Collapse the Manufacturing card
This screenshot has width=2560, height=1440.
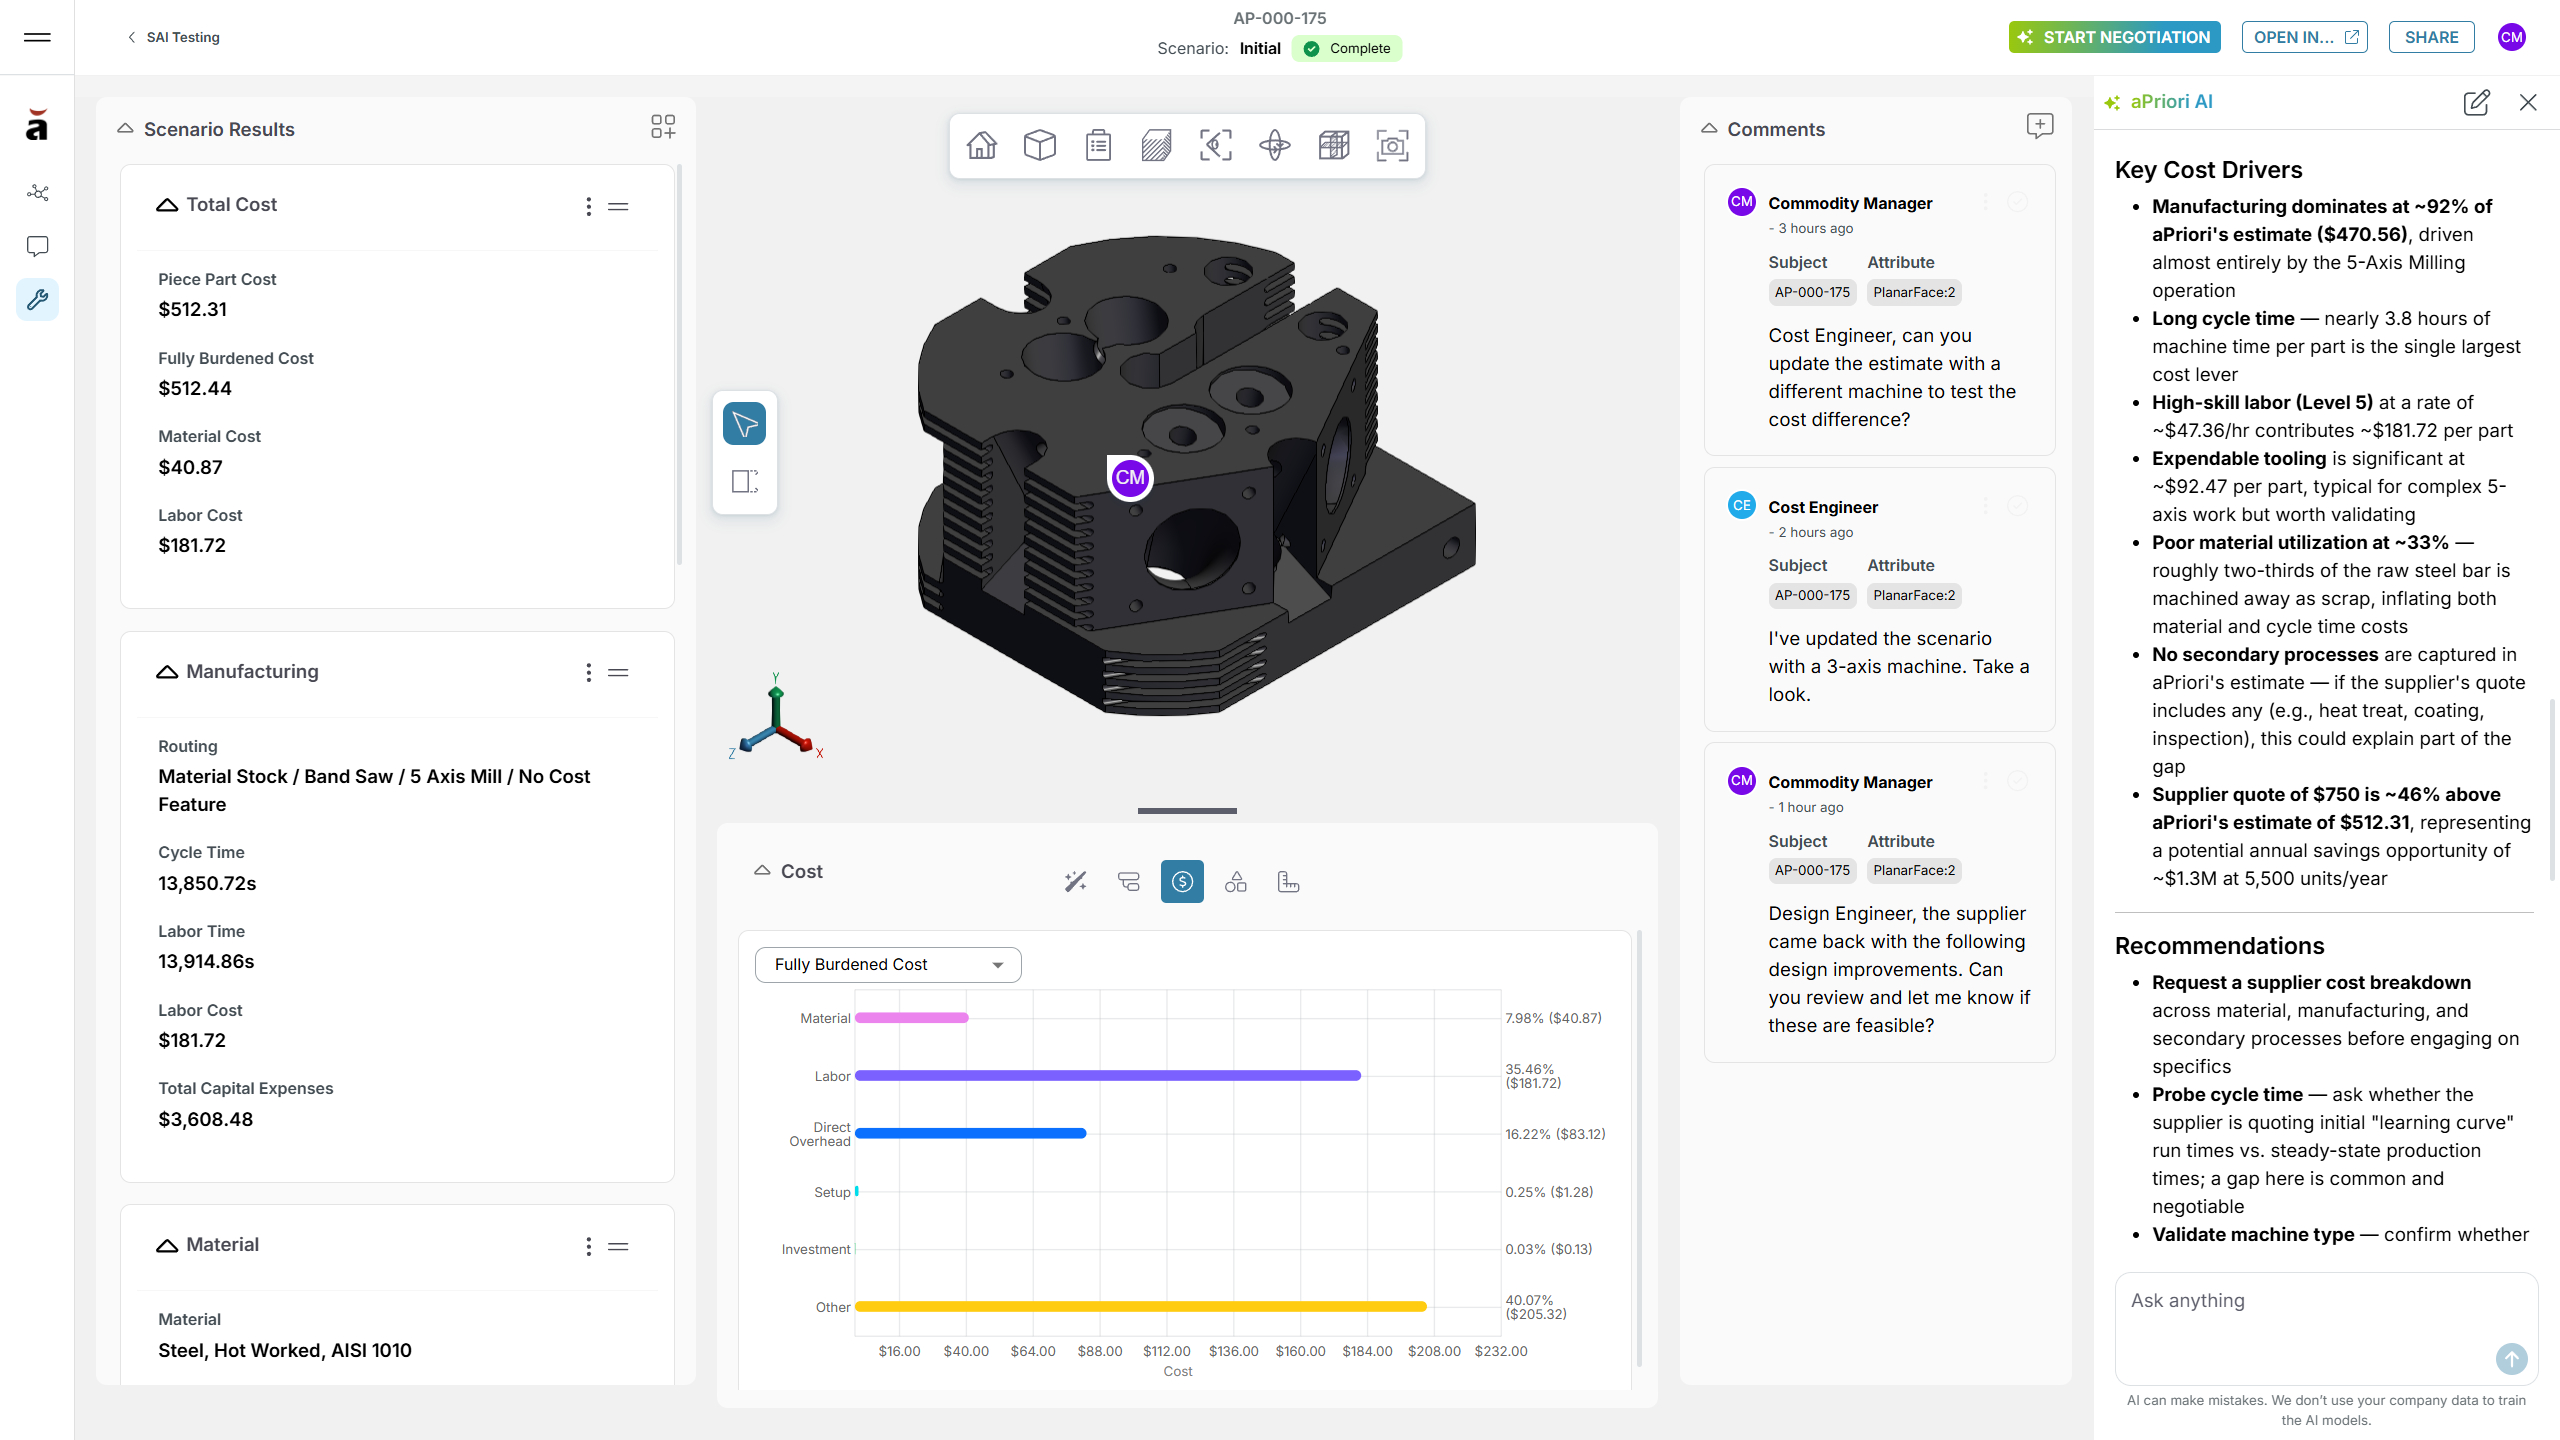(x=167, y=672)
